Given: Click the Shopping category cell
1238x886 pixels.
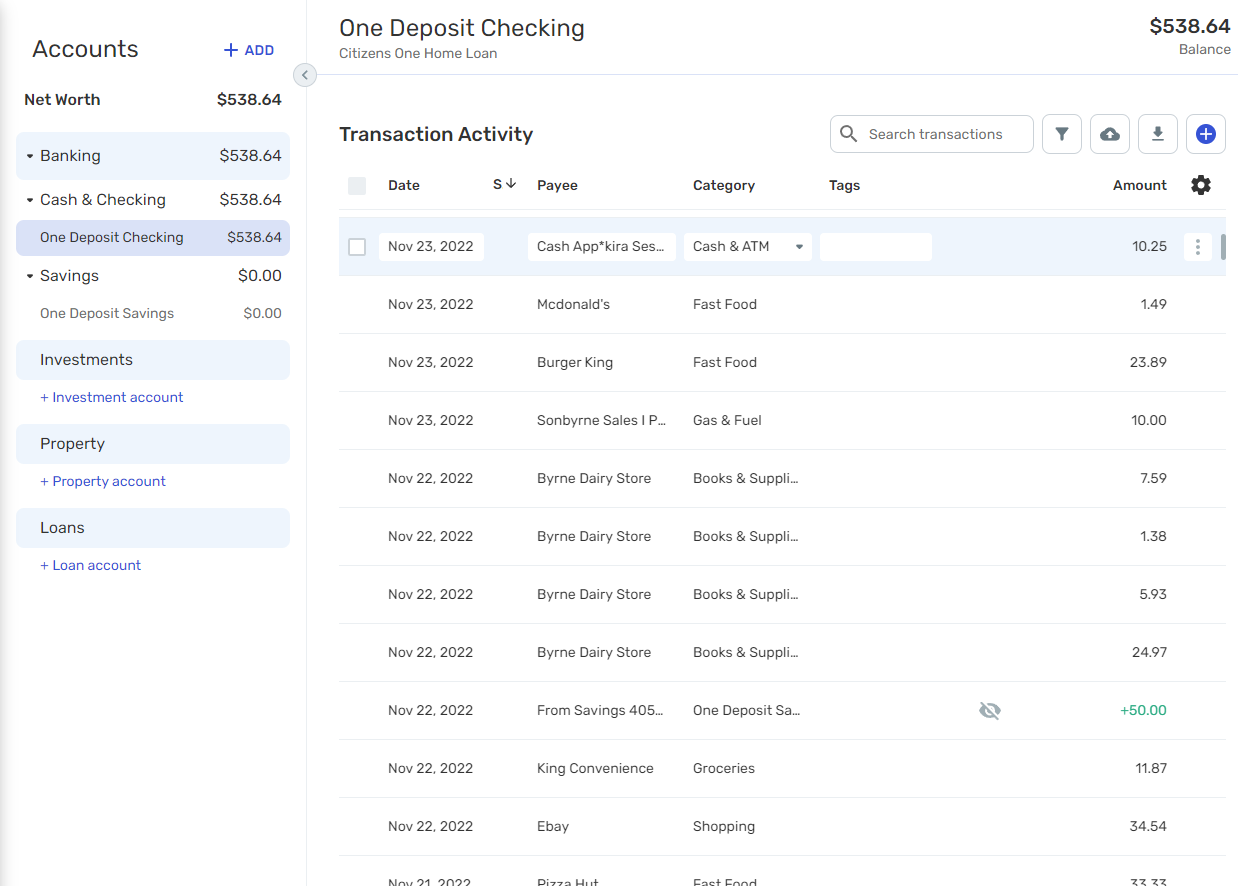Looking at the screenshot, I should 724,827.
